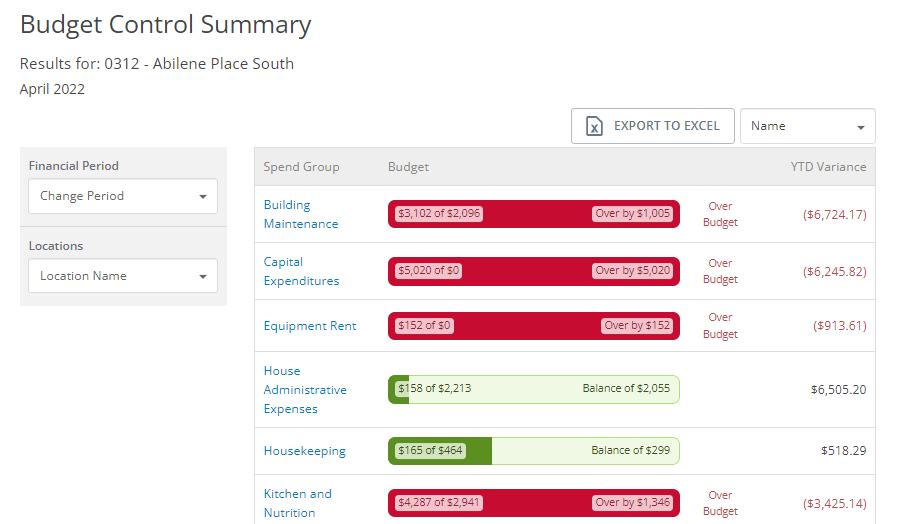Click the Building Maintenance red budget bar
Screen dimensions: 909x524
pos(533,214)
